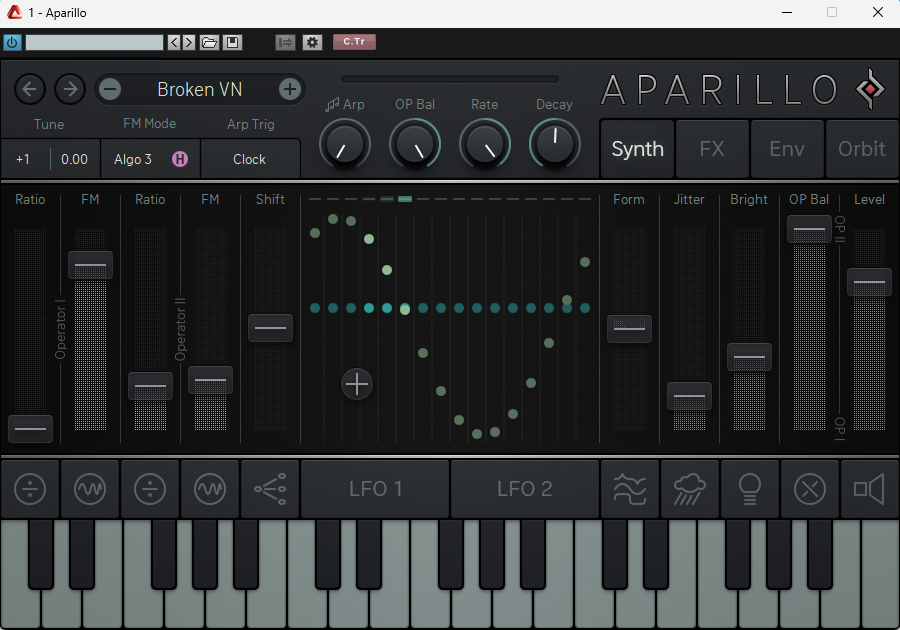Click the Rate knob
The height and width of the screenshot is (630, 900).
484,144
